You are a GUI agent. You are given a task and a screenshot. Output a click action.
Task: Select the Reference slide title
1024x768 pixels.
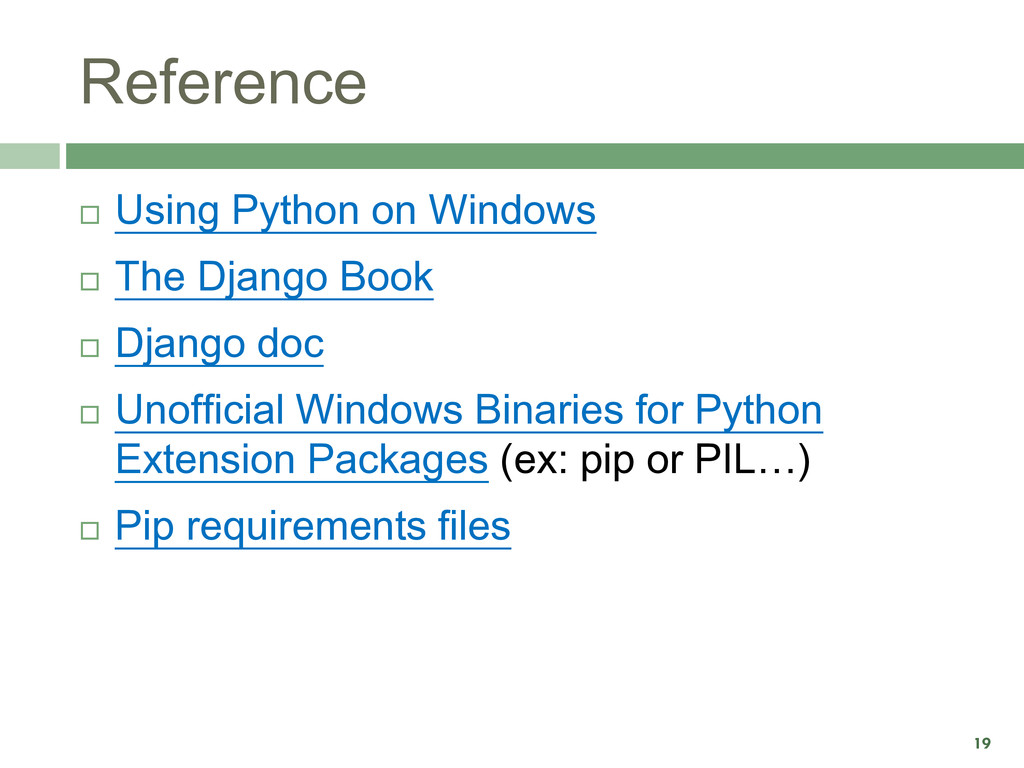[x=223, y=82]
